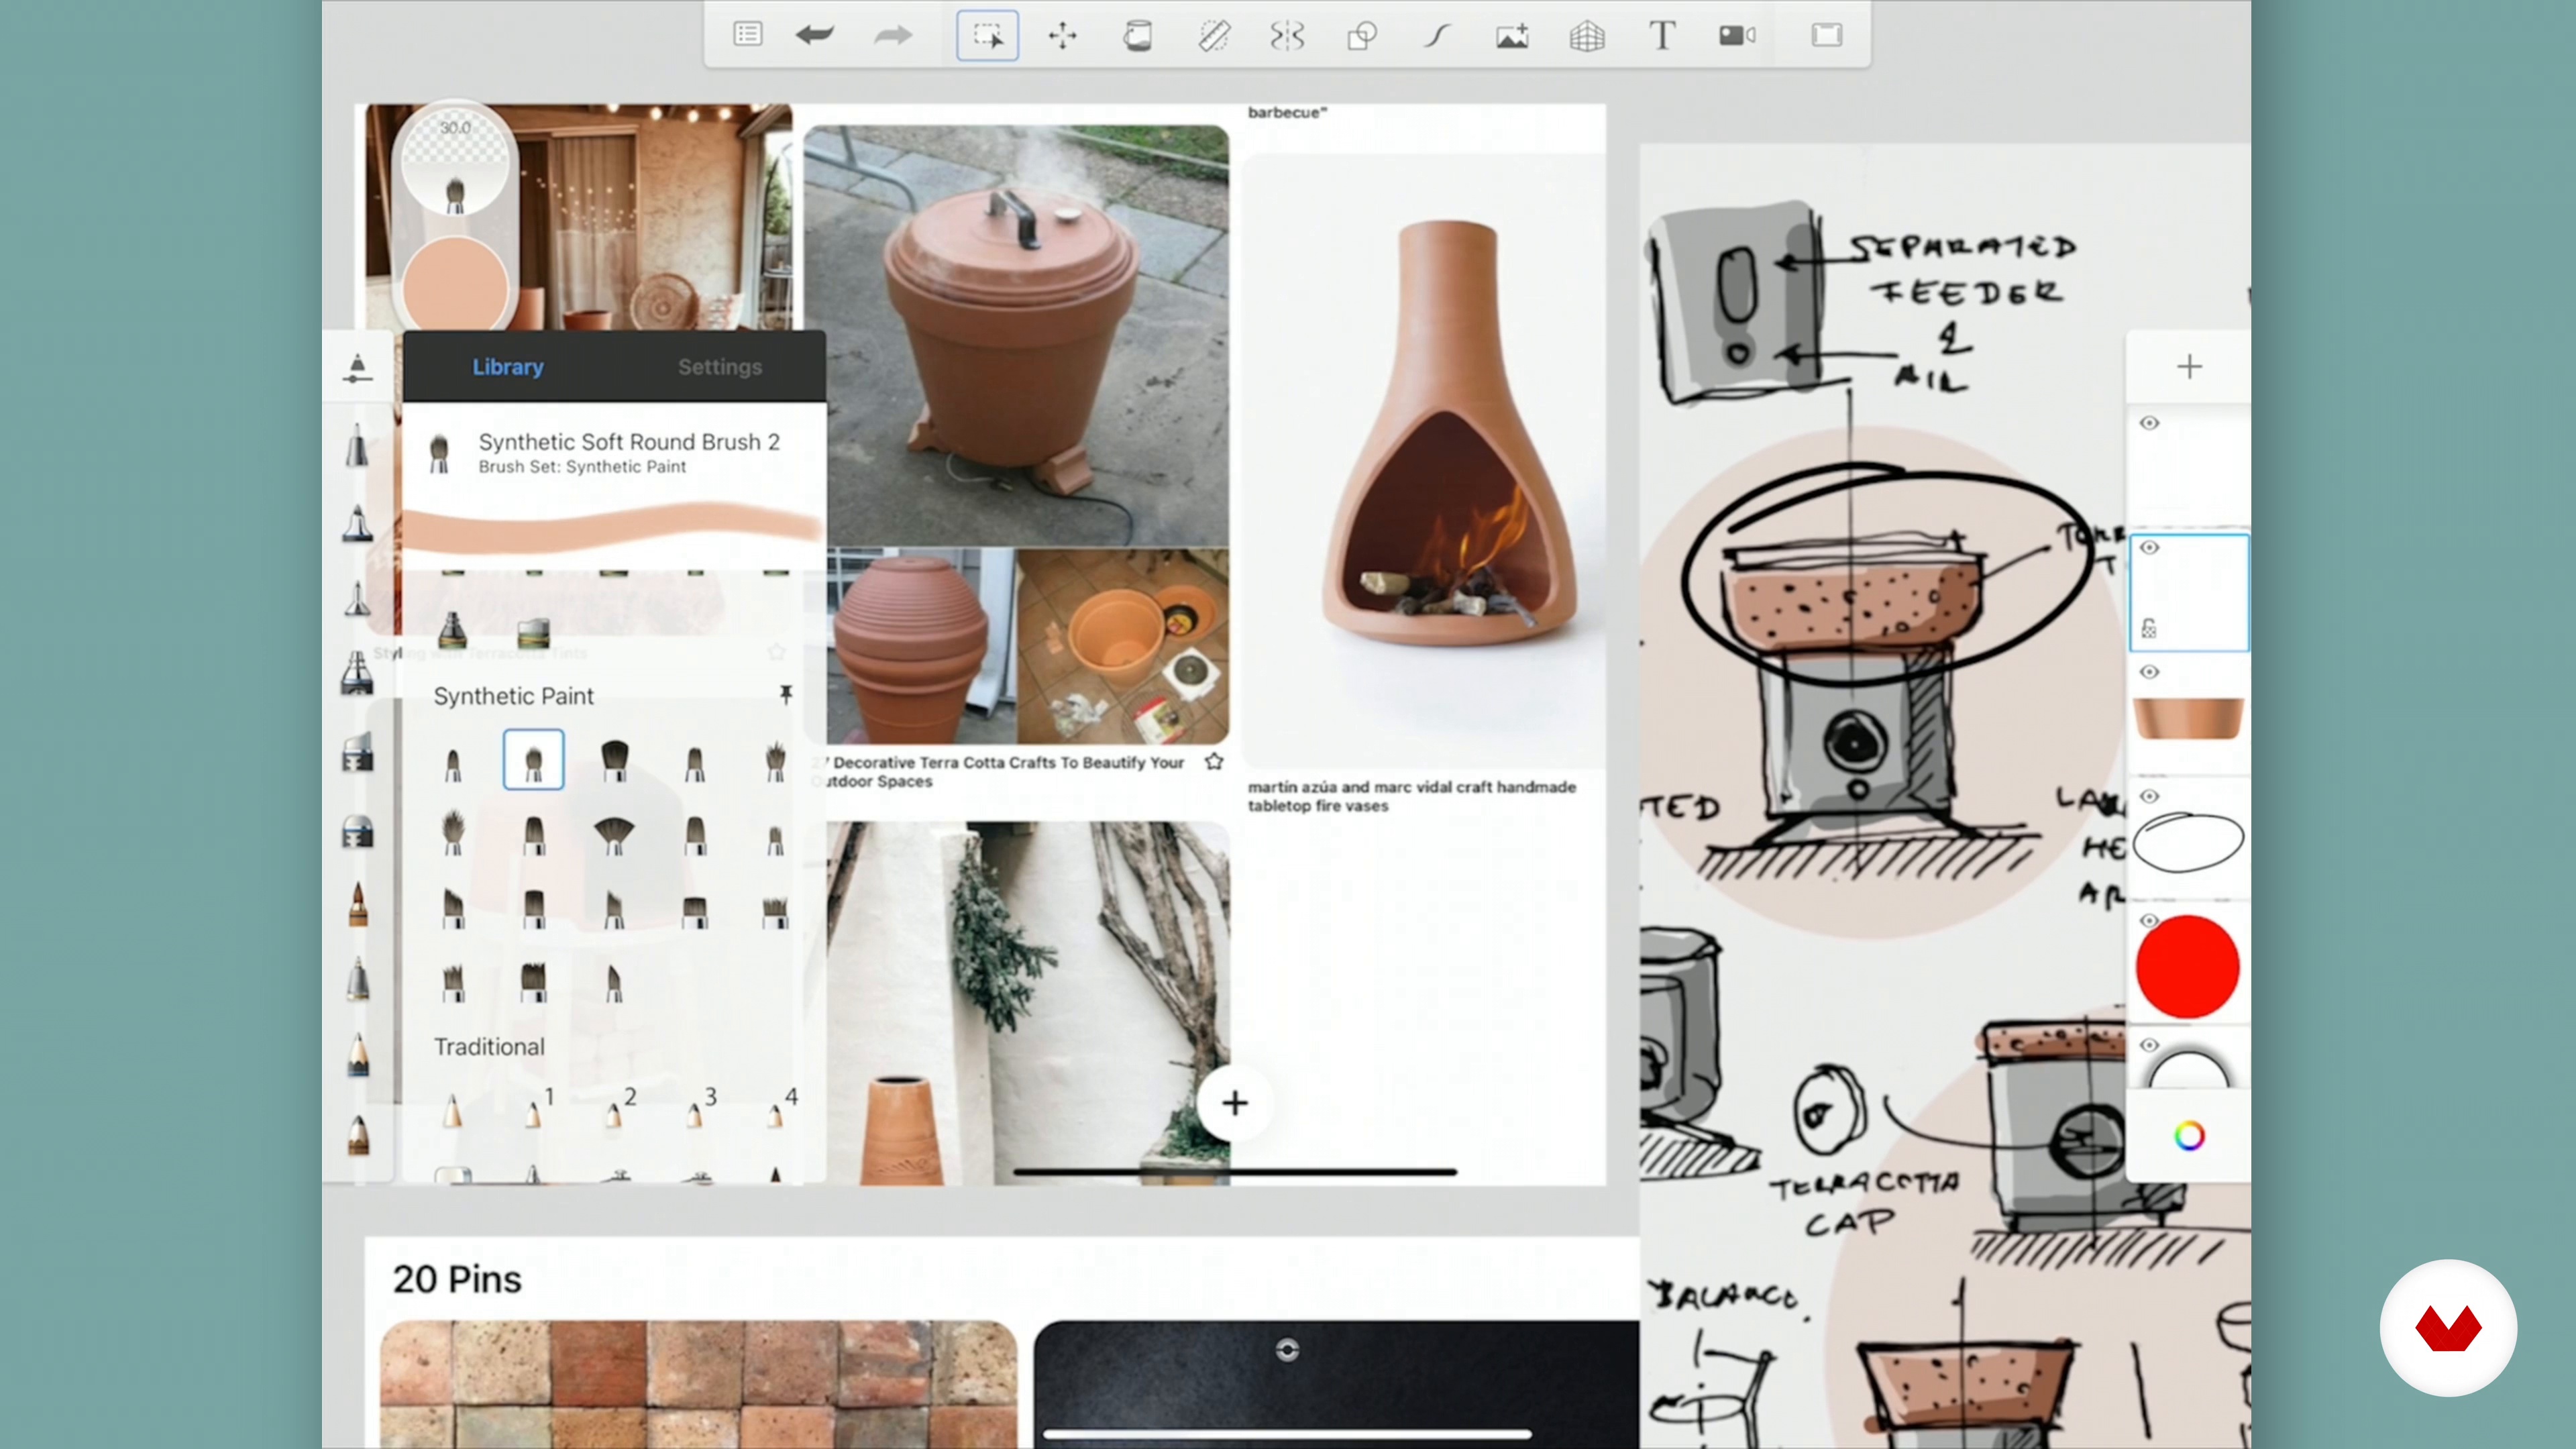
Task: Enable the Predictive Stroke curve tool
Action: [1437, 36]
